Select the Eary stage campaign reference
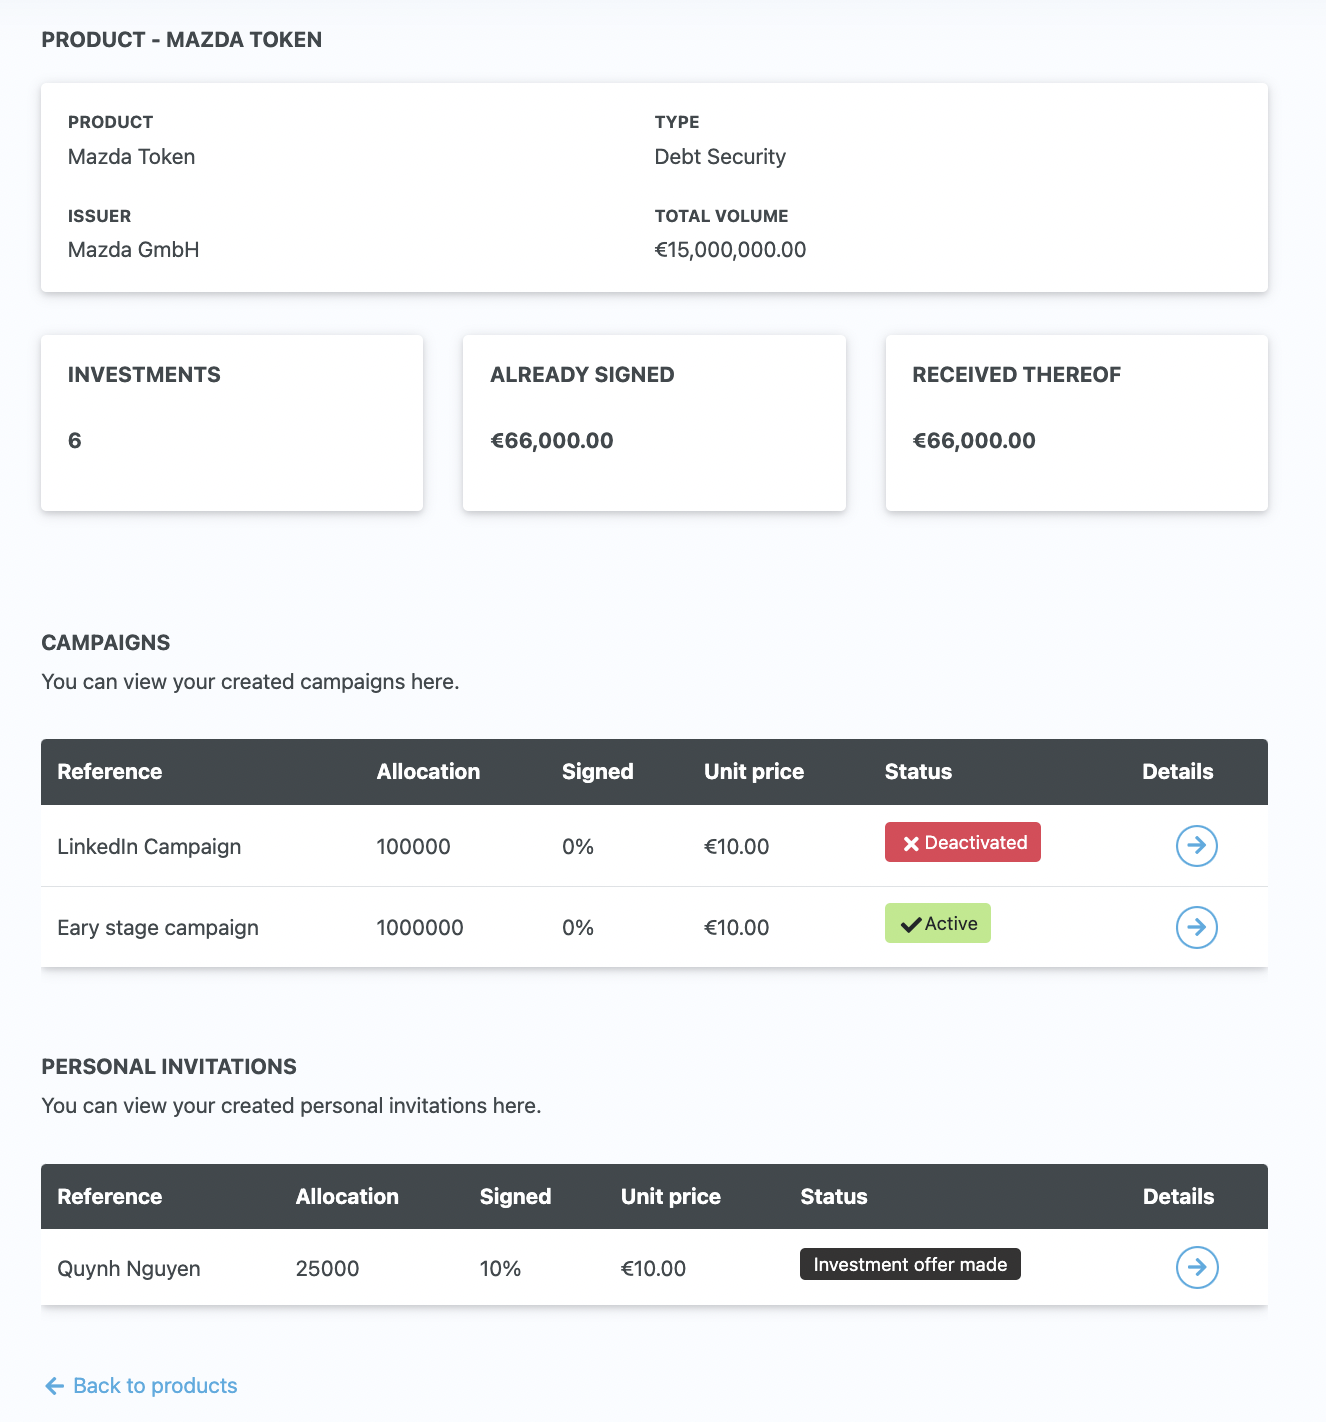 [158, 927]
